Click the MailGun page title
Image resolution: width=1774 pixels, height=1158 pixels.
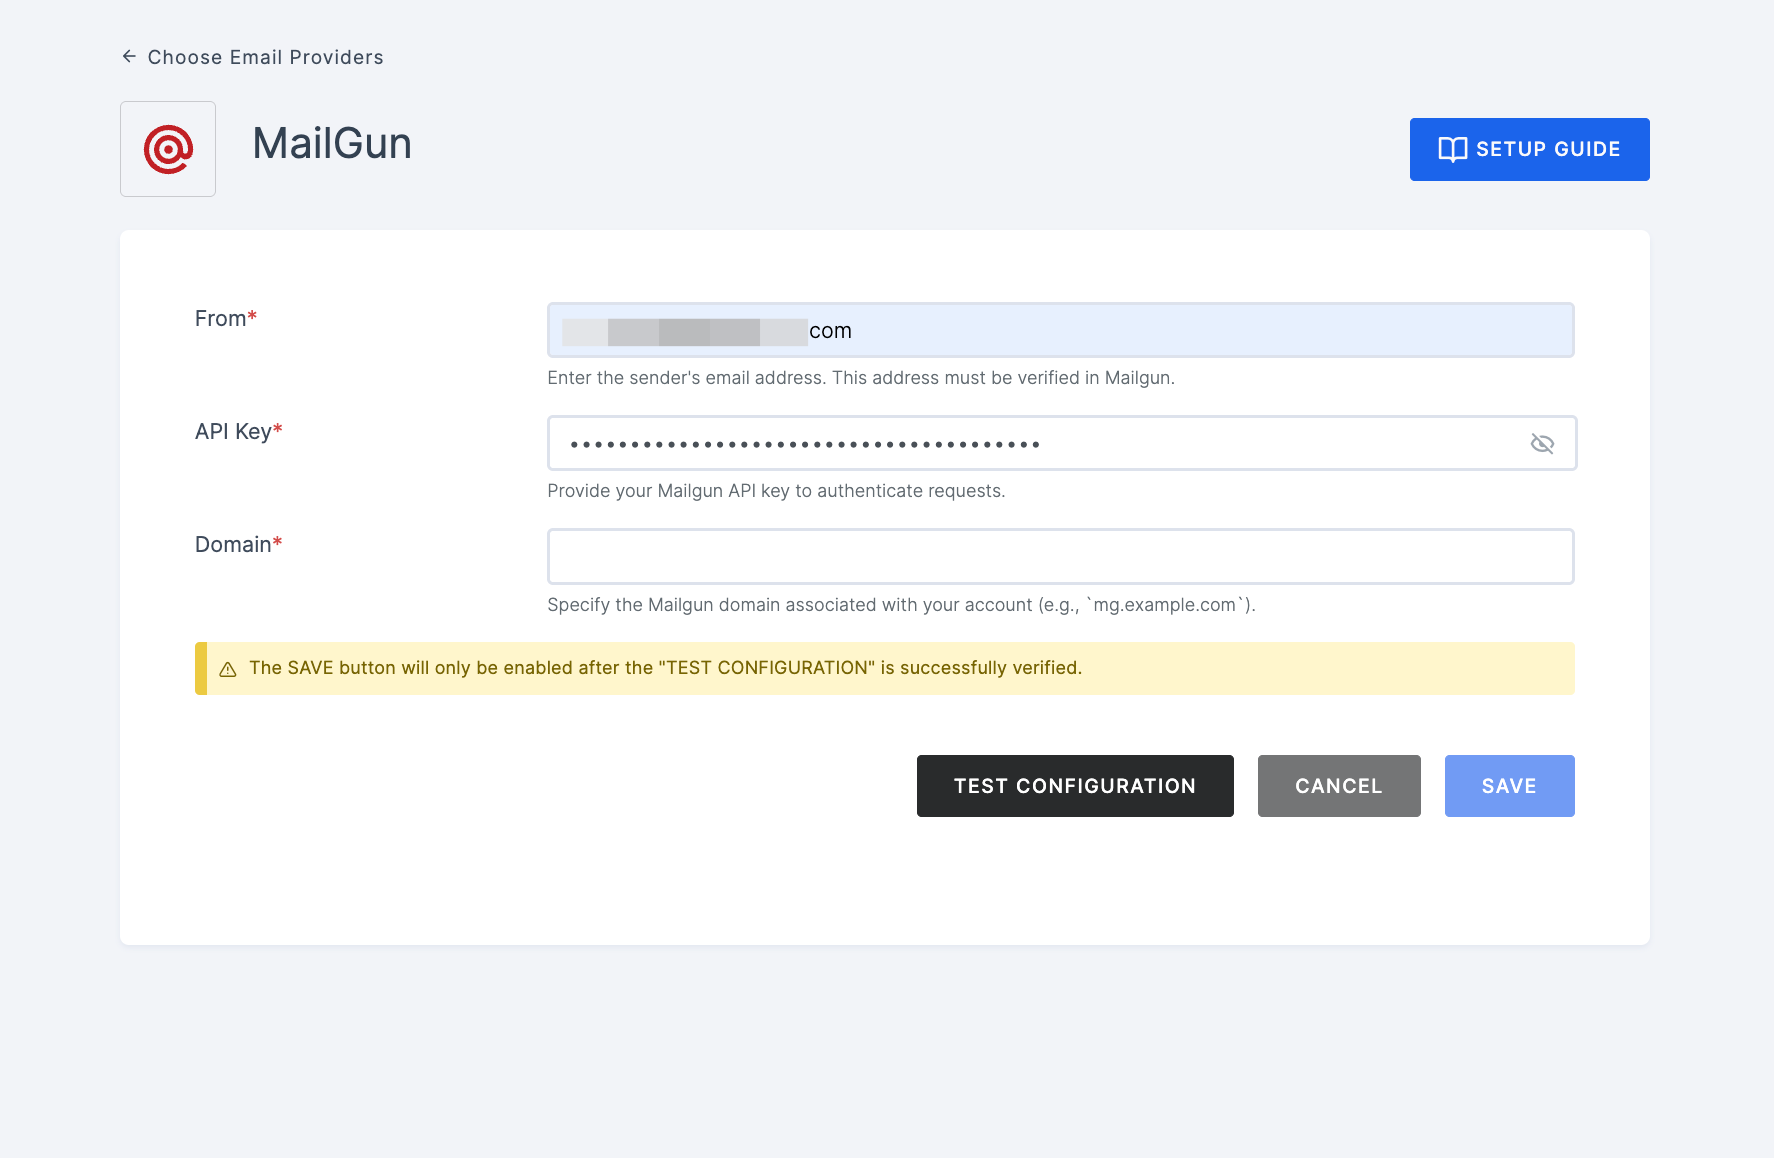[332, 143]
